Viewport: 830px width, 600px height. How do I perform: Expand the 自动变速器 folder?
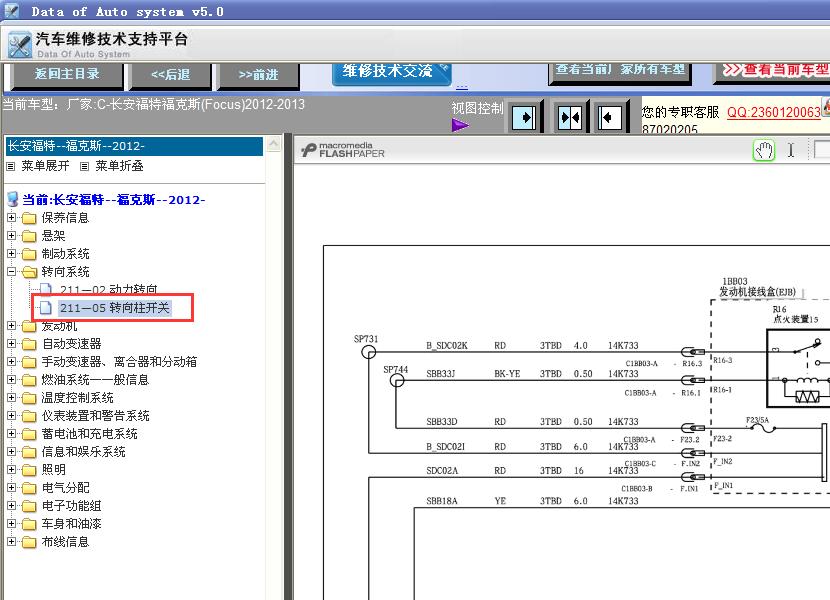point(12,343)
